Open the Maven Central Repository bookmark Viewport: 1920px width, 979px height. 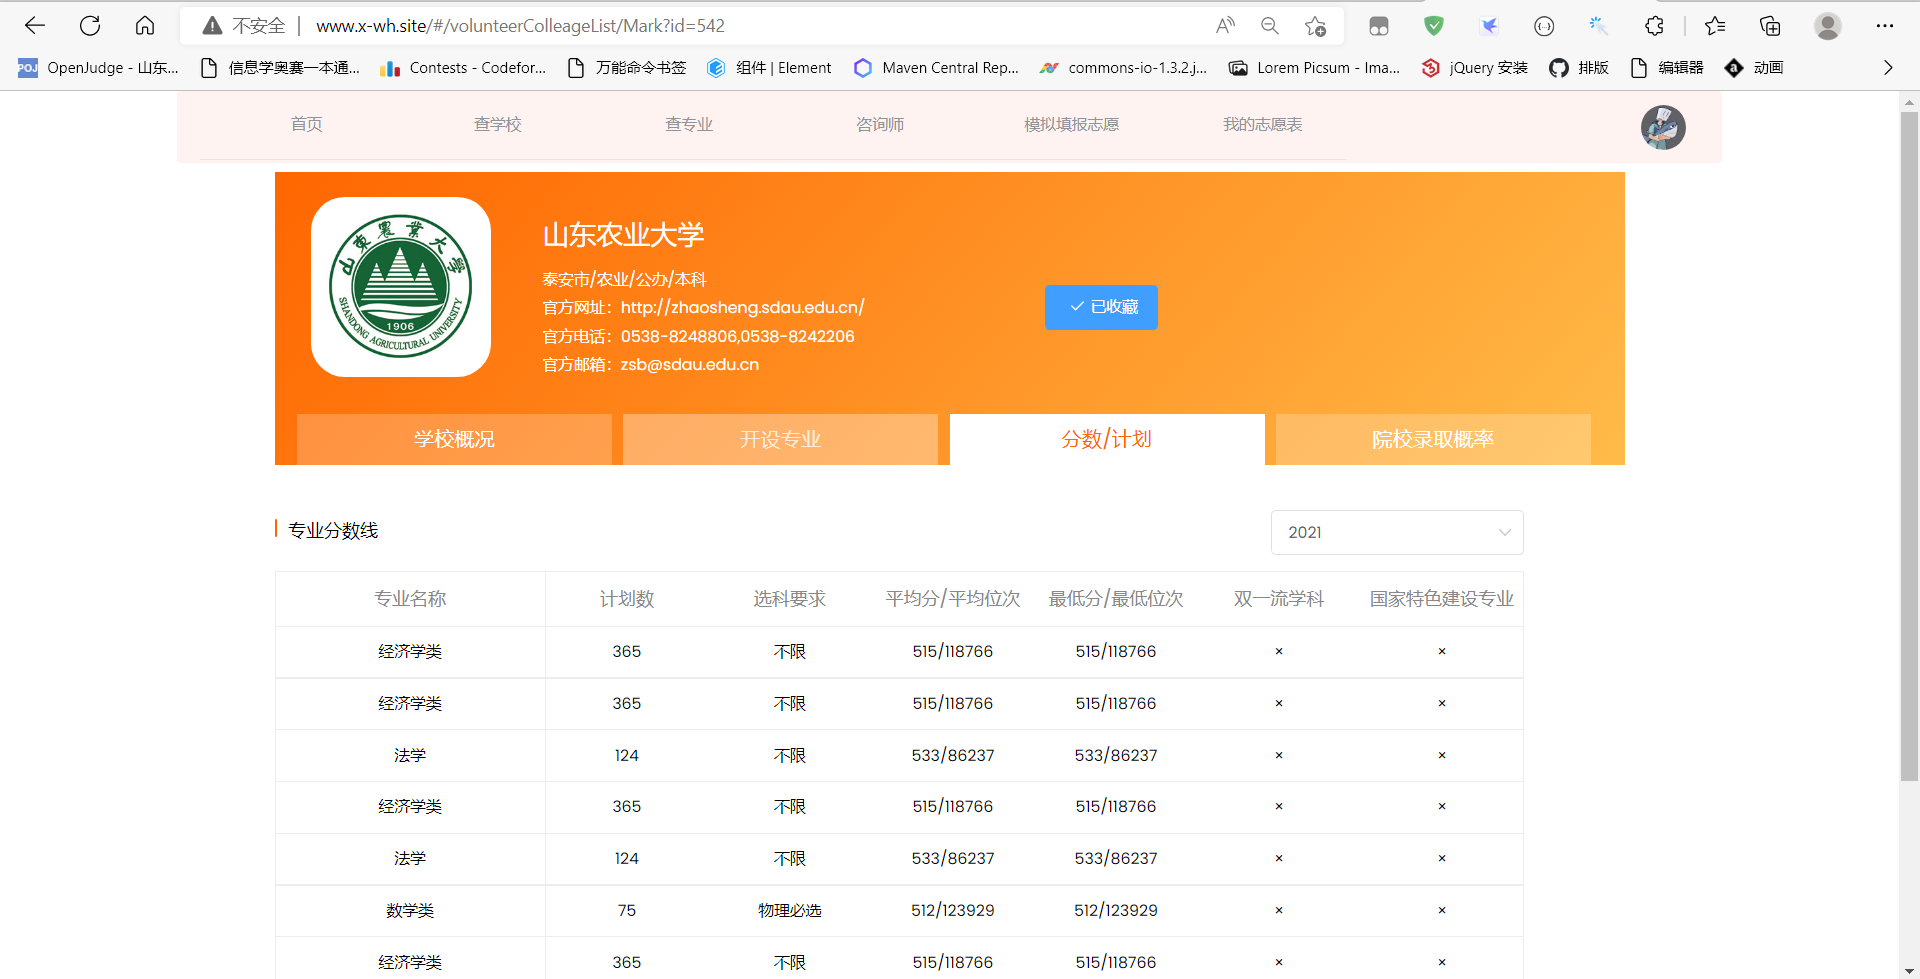point(936,68)
